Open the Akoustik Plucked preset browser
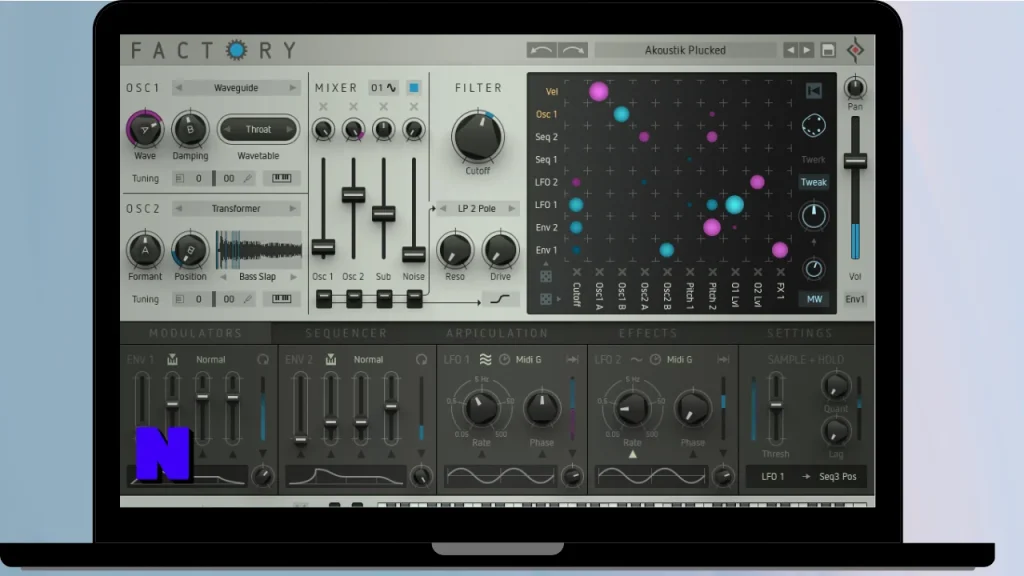Viewport: 1024px width, 576px height. pyautogui.click(x=685, y=50)
